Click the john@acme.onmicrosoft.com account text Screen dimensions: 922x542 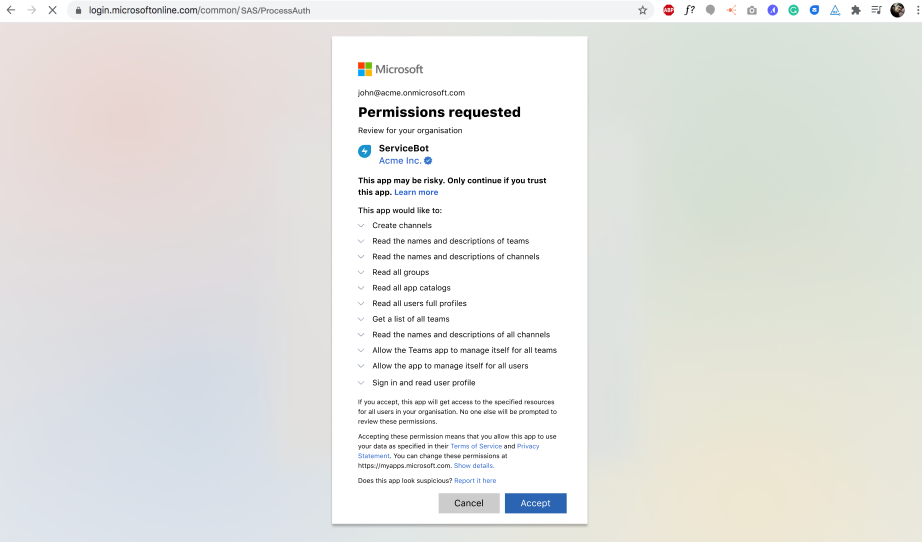(411, 93)
